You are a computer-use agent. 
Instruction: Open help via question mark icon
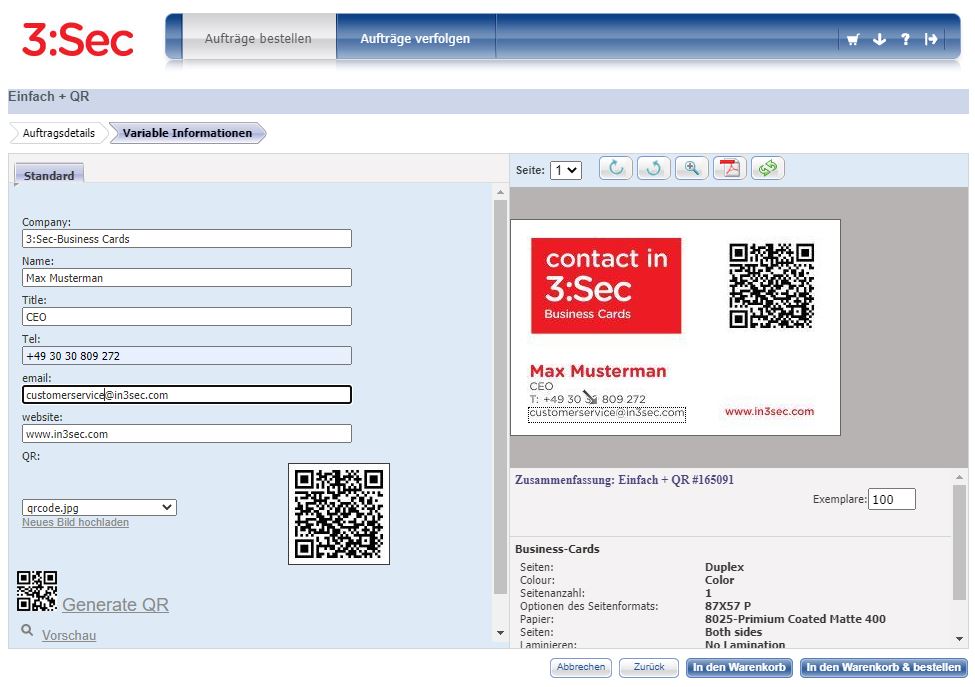(x=905, y=39)
